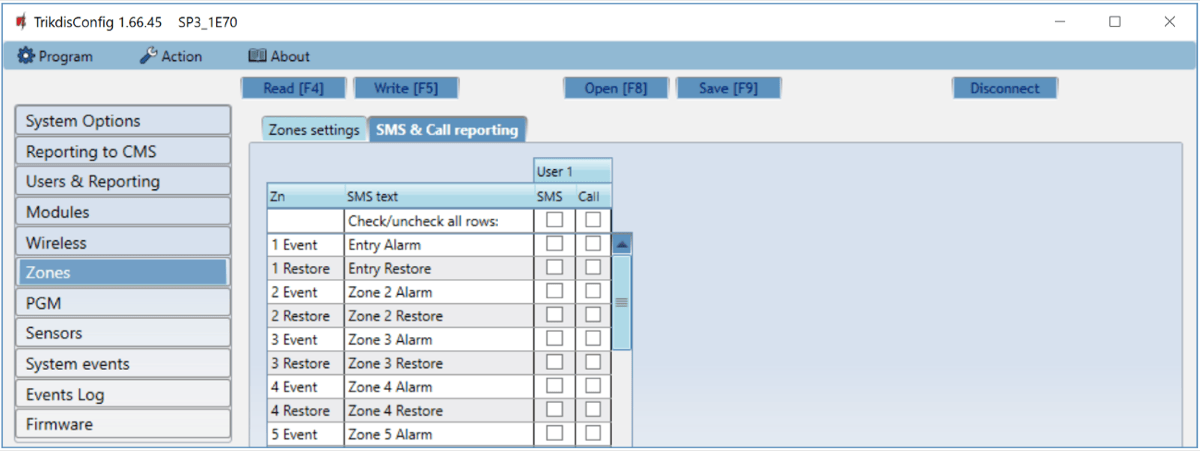Enable Call for Zone 2 Alarm row
The width and height of the screenshot is (1200, 451).
click(x=593, y=291)
